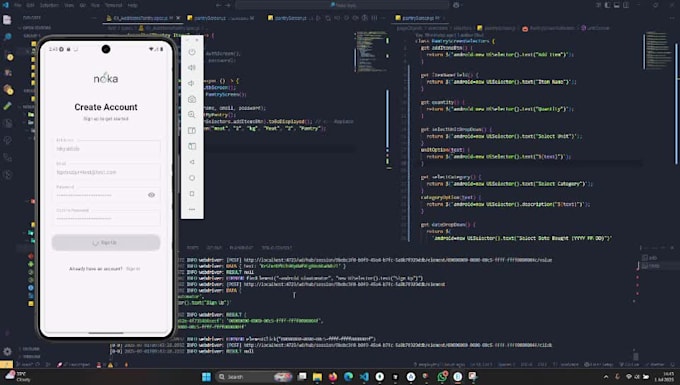Open the View menu

[69, 5]
